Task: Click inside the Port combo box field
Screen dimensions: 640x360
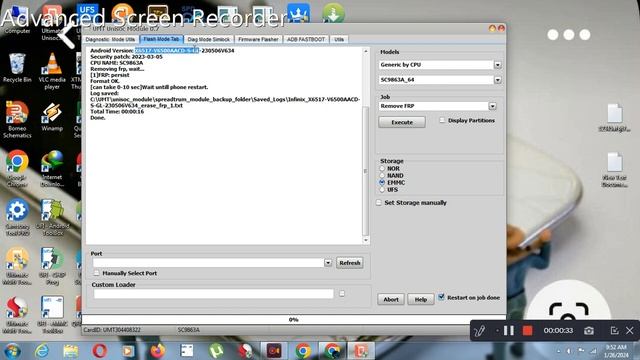Action: 209,263
